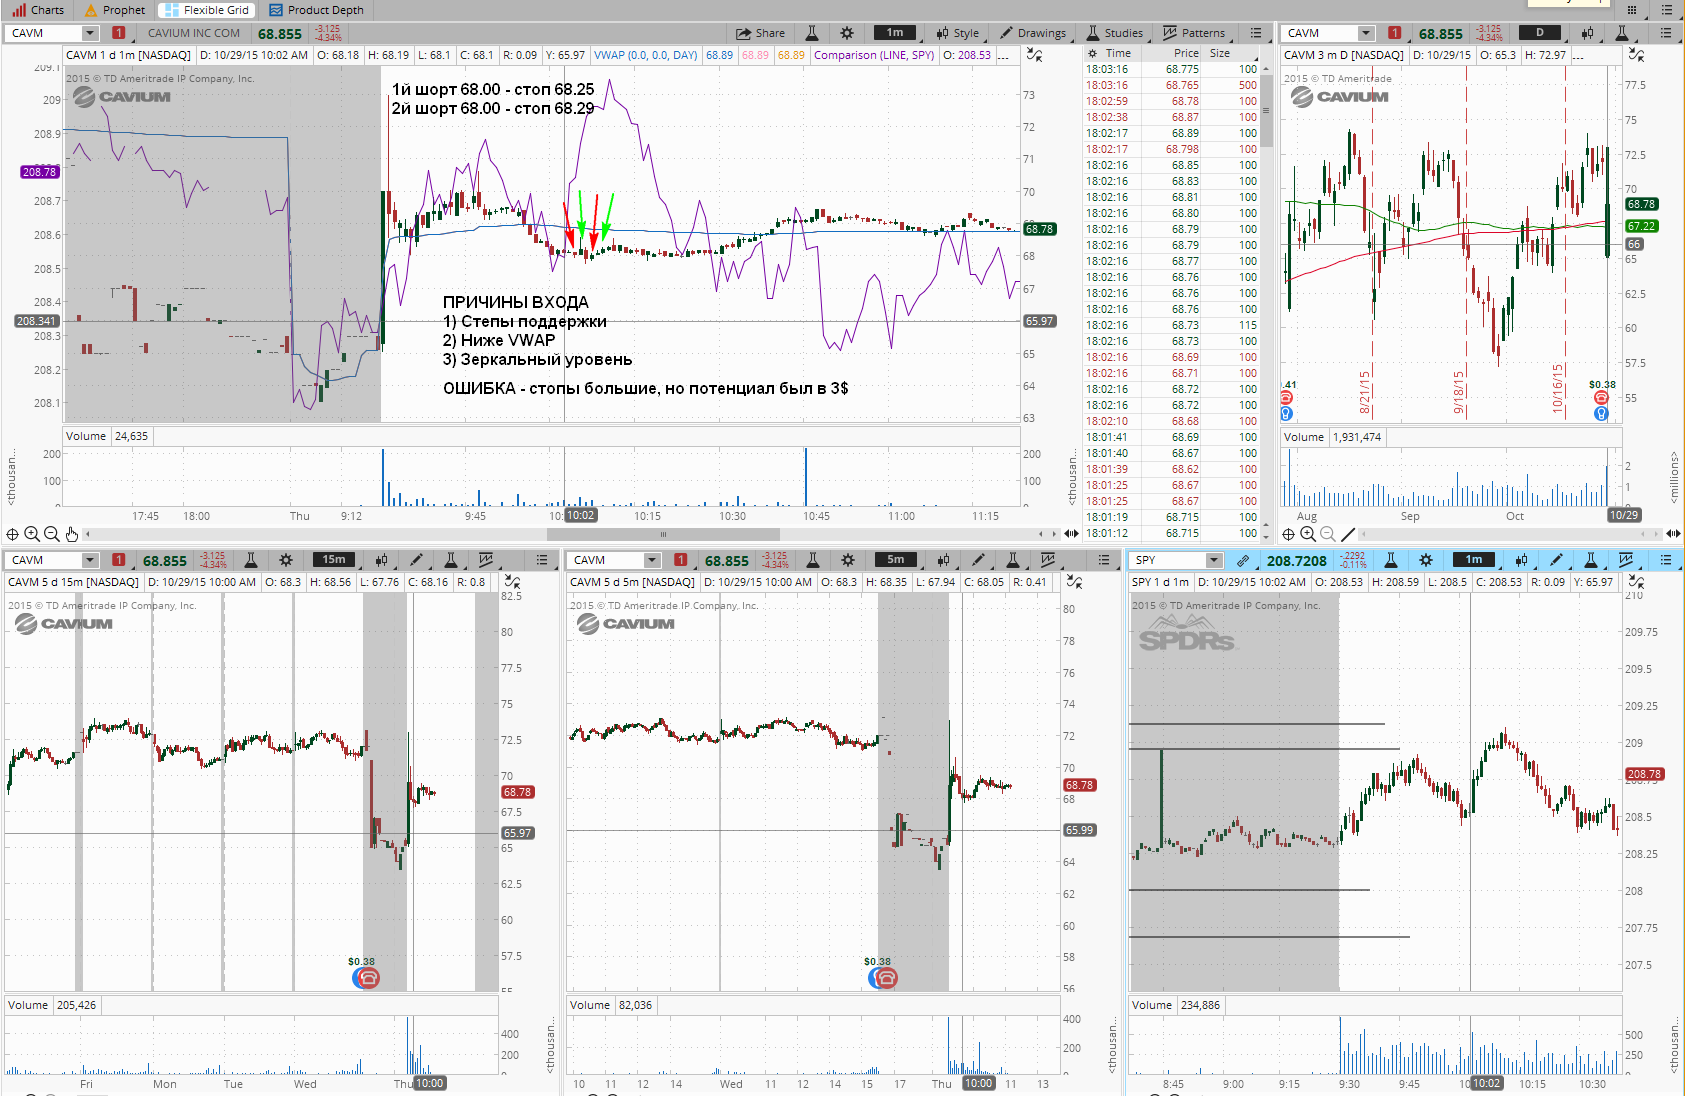The width and height of the screenshot is (1685, 1096).
Task: Open red link selector on daily chart
Action: 1394,33
